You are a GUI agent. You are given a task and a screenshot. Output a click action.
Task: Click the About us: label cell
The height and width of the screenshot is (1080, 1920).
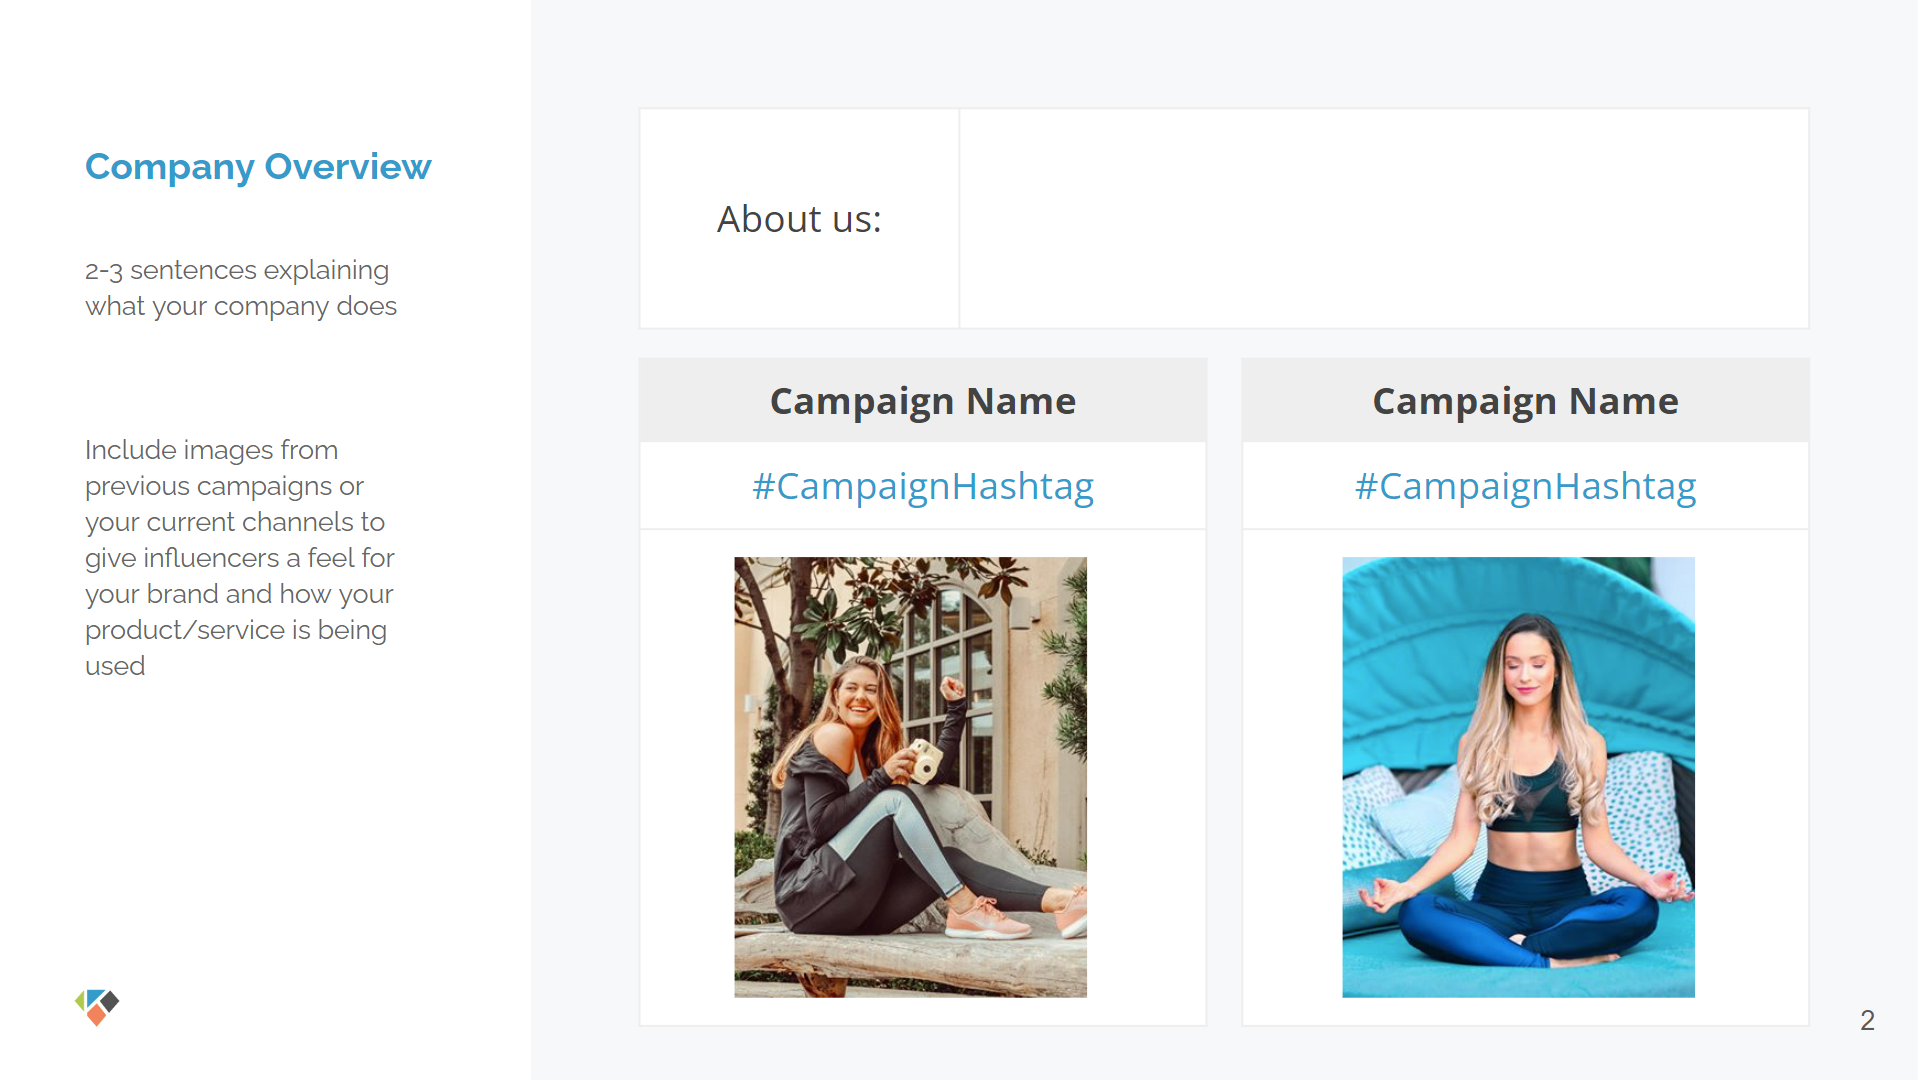(x=799, y=219)
